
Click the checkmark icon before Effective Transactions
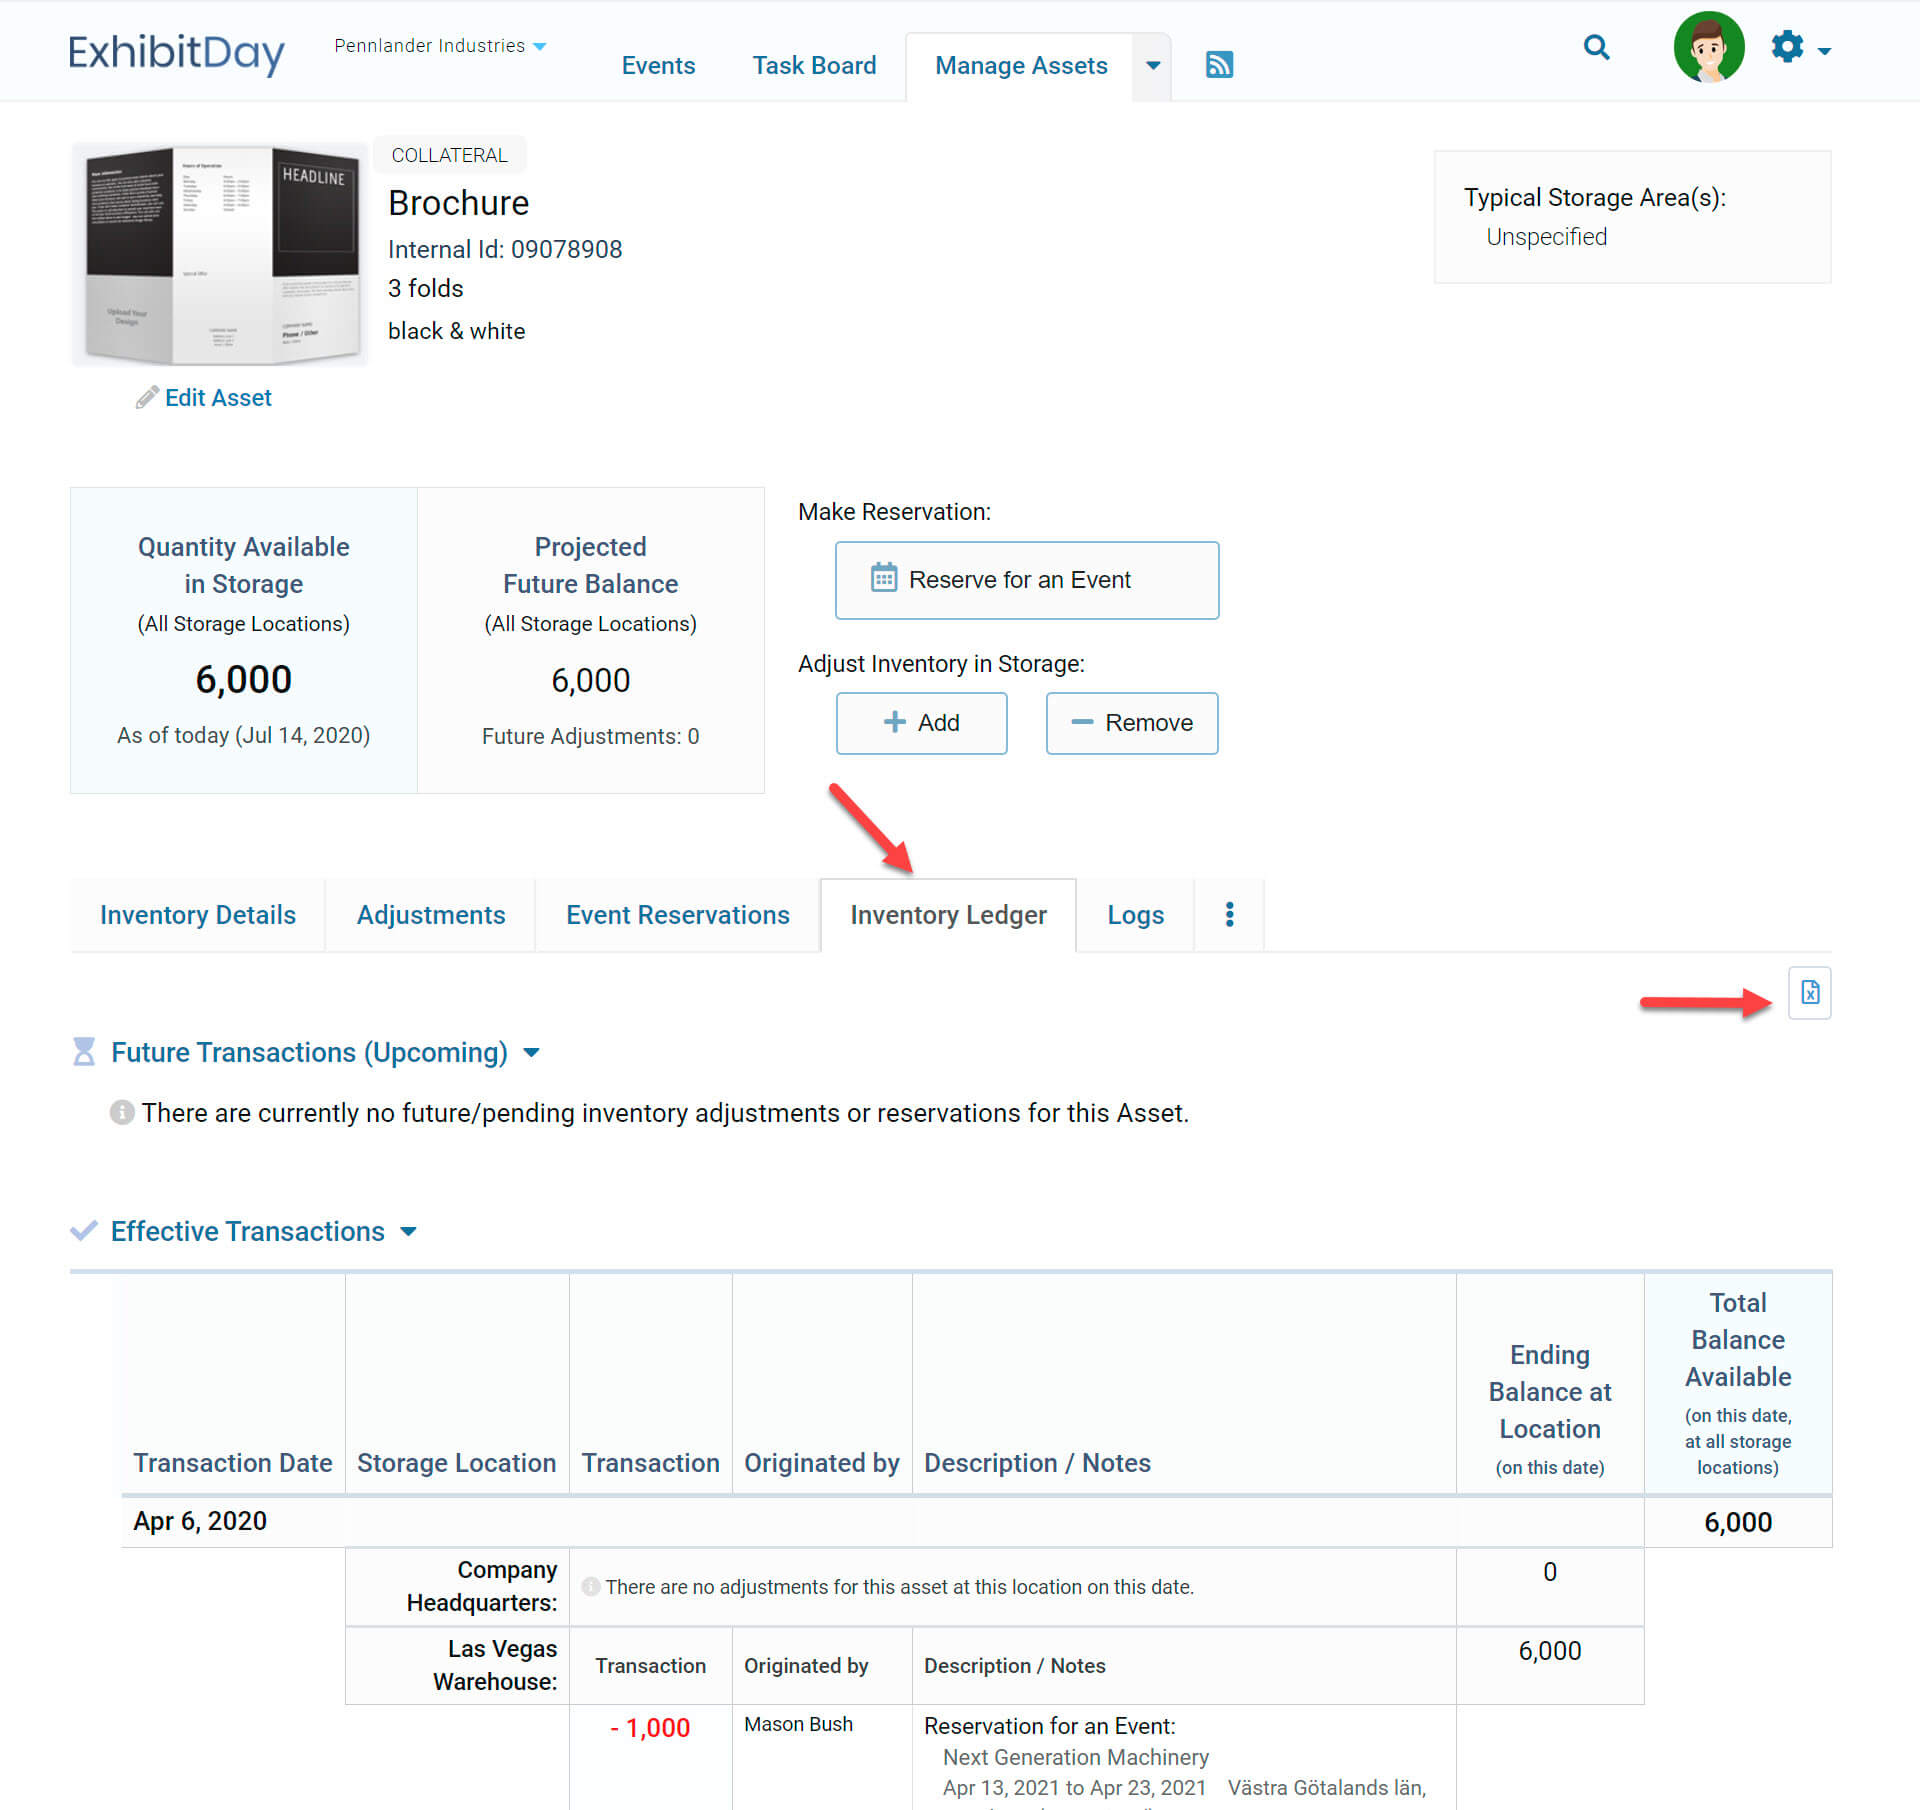[x=84, y=1231]
